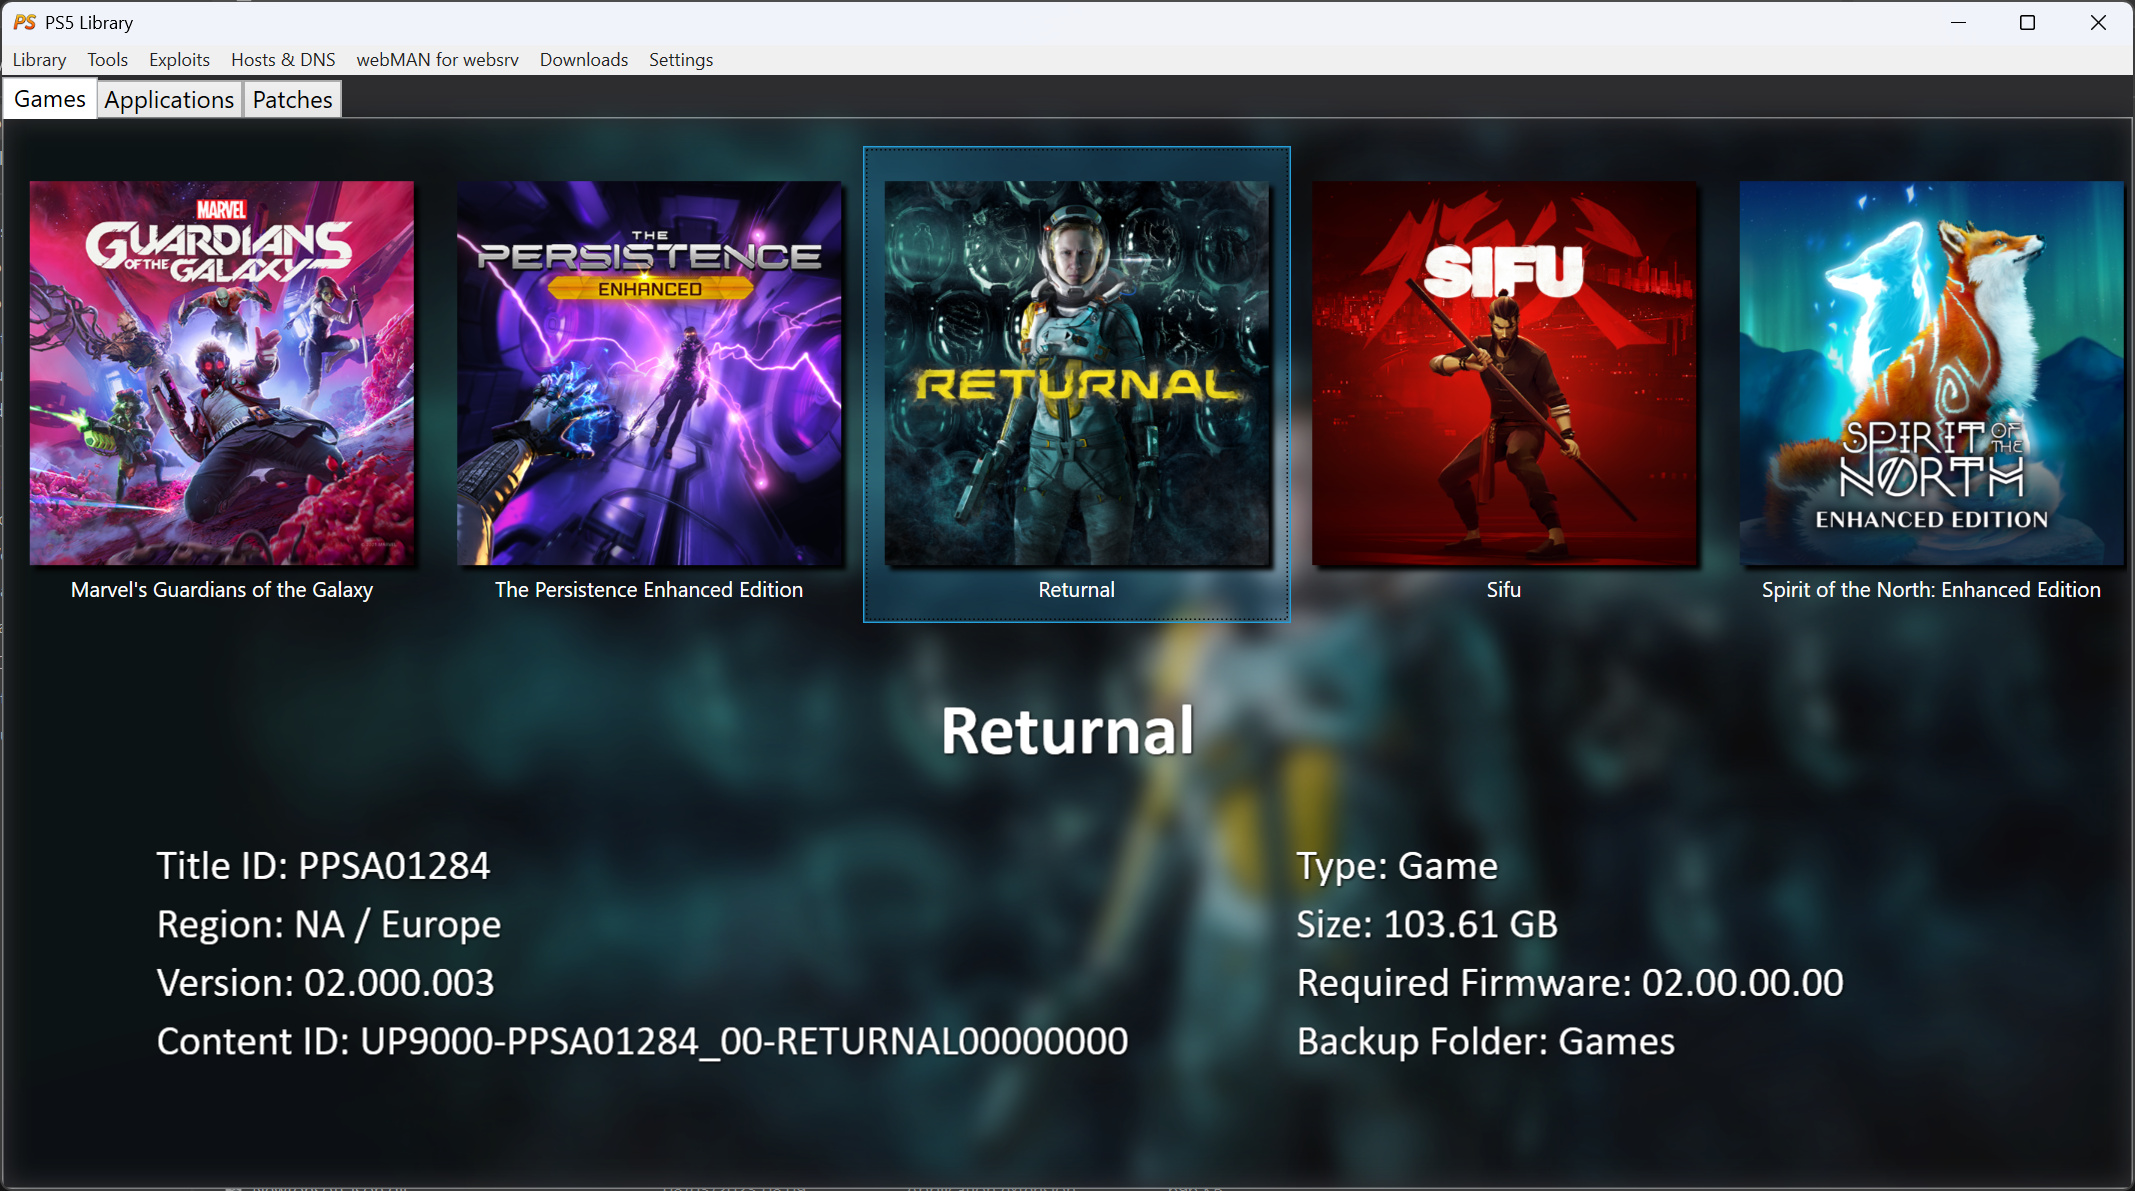Click the Version: 02.000.003 line
Screen dimensions: 2135x1191
pyautogui.click(x=325, y=983)
